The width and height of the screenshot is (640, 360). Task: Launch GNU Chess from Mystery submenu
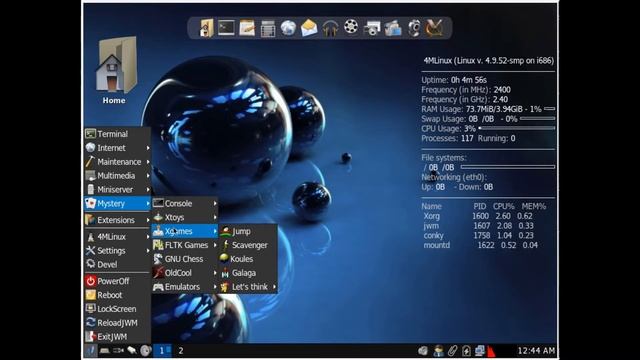tap(185, 259)
